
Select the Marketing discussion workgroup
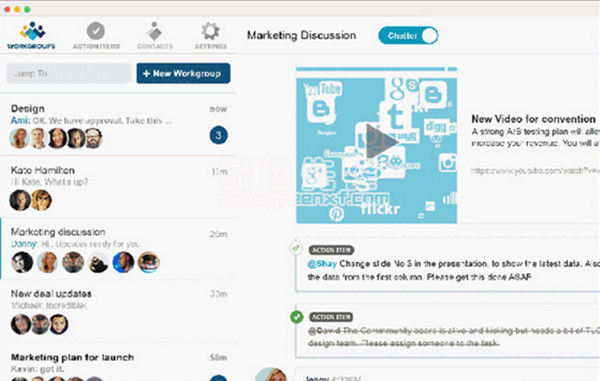click(119, 249)
